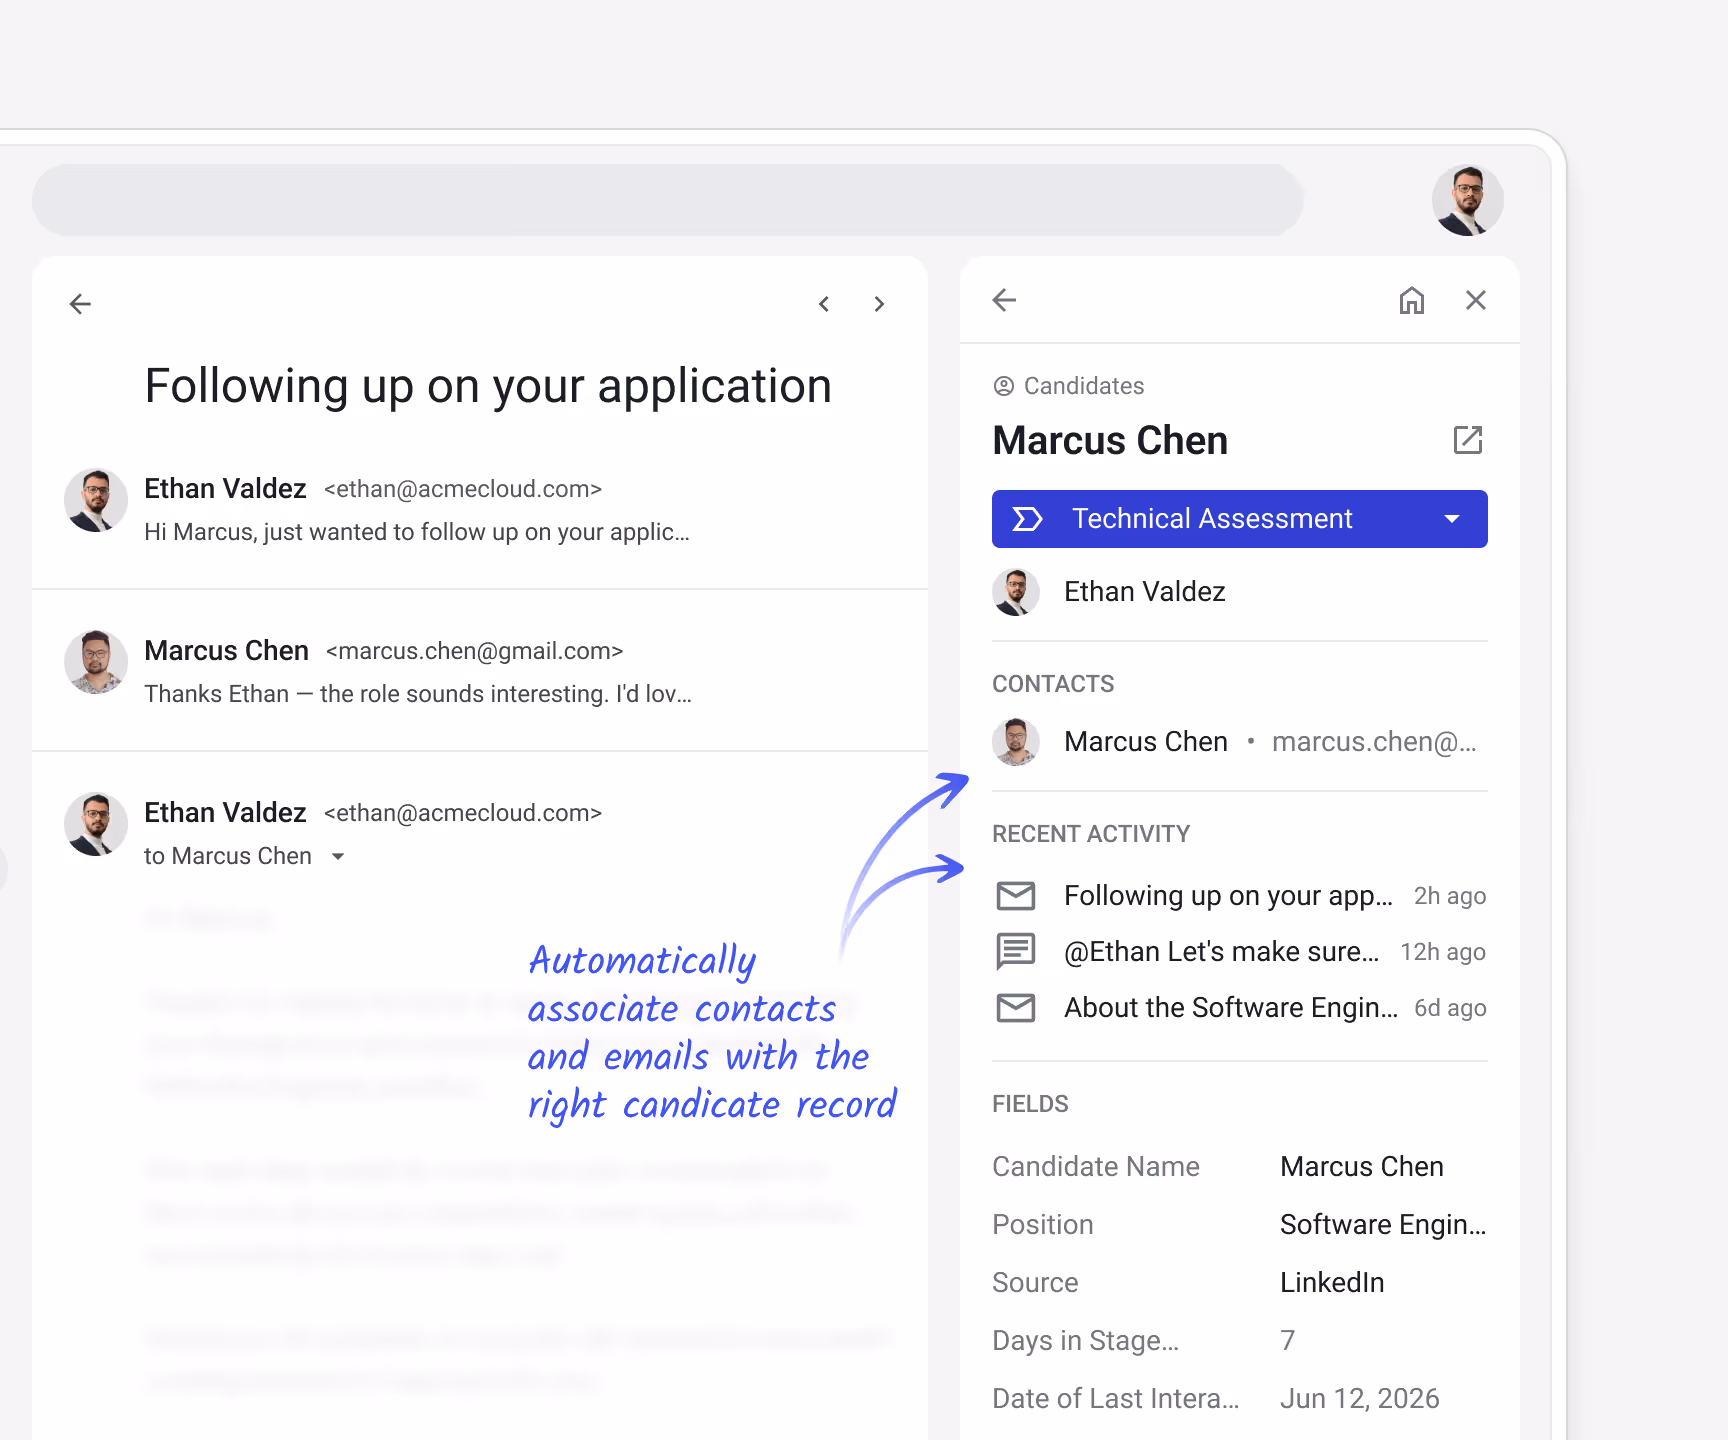The image size is (1728, 1440).
Task: Click the '2h ago' activity timestamp
Action: [1450, 896]
